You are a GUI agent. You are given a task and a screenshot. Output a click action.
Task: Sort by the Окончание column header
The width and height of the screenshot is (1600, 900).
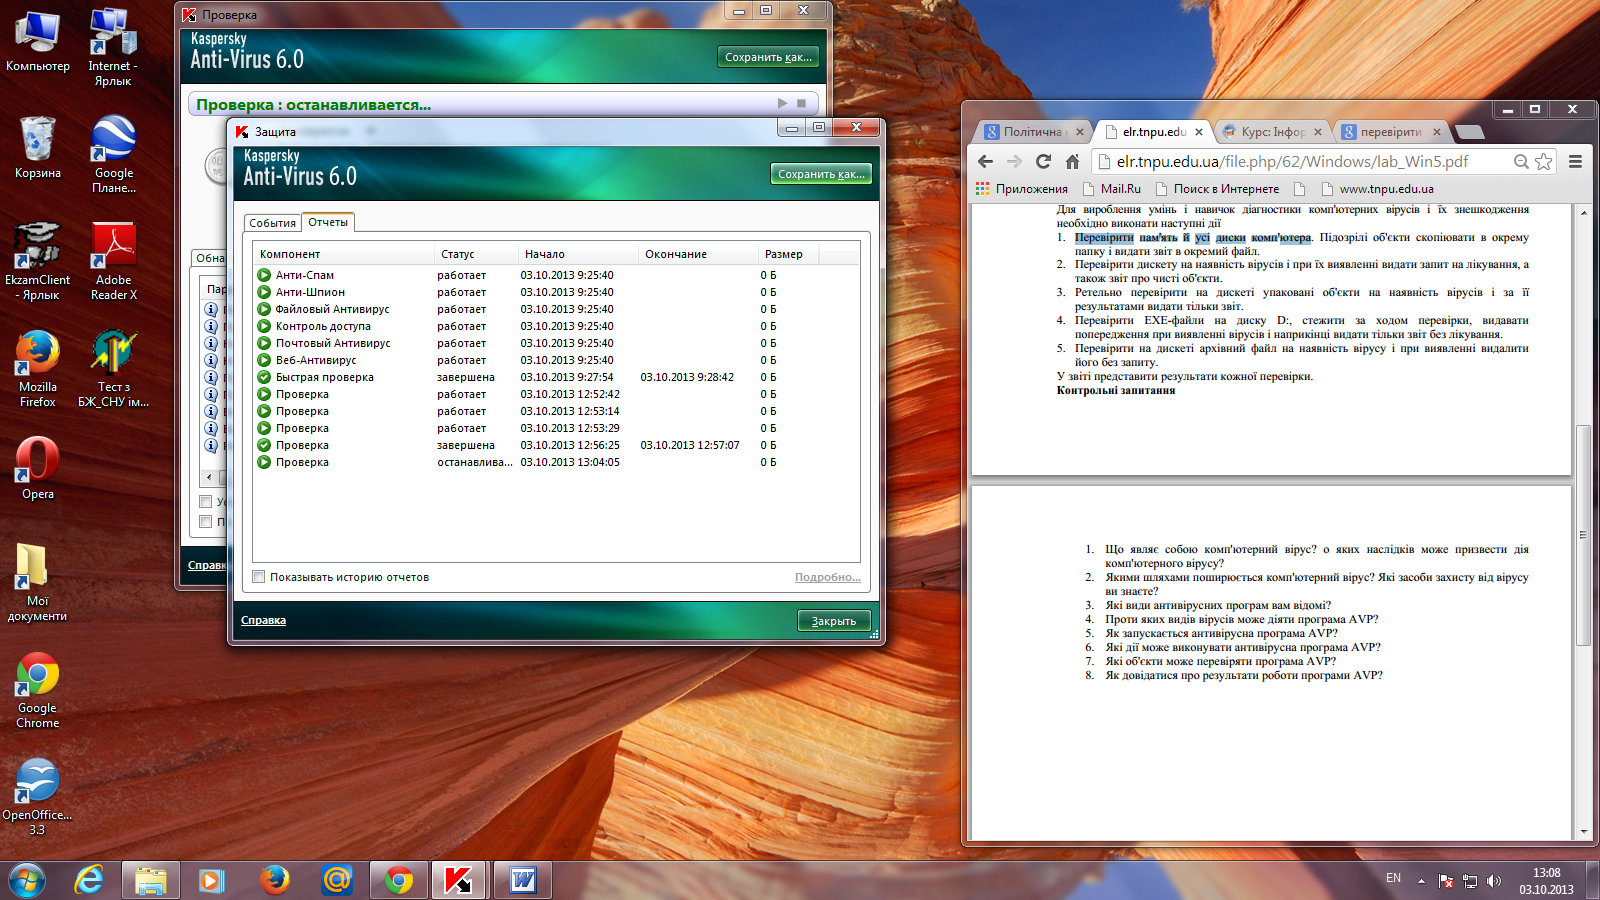697,254
